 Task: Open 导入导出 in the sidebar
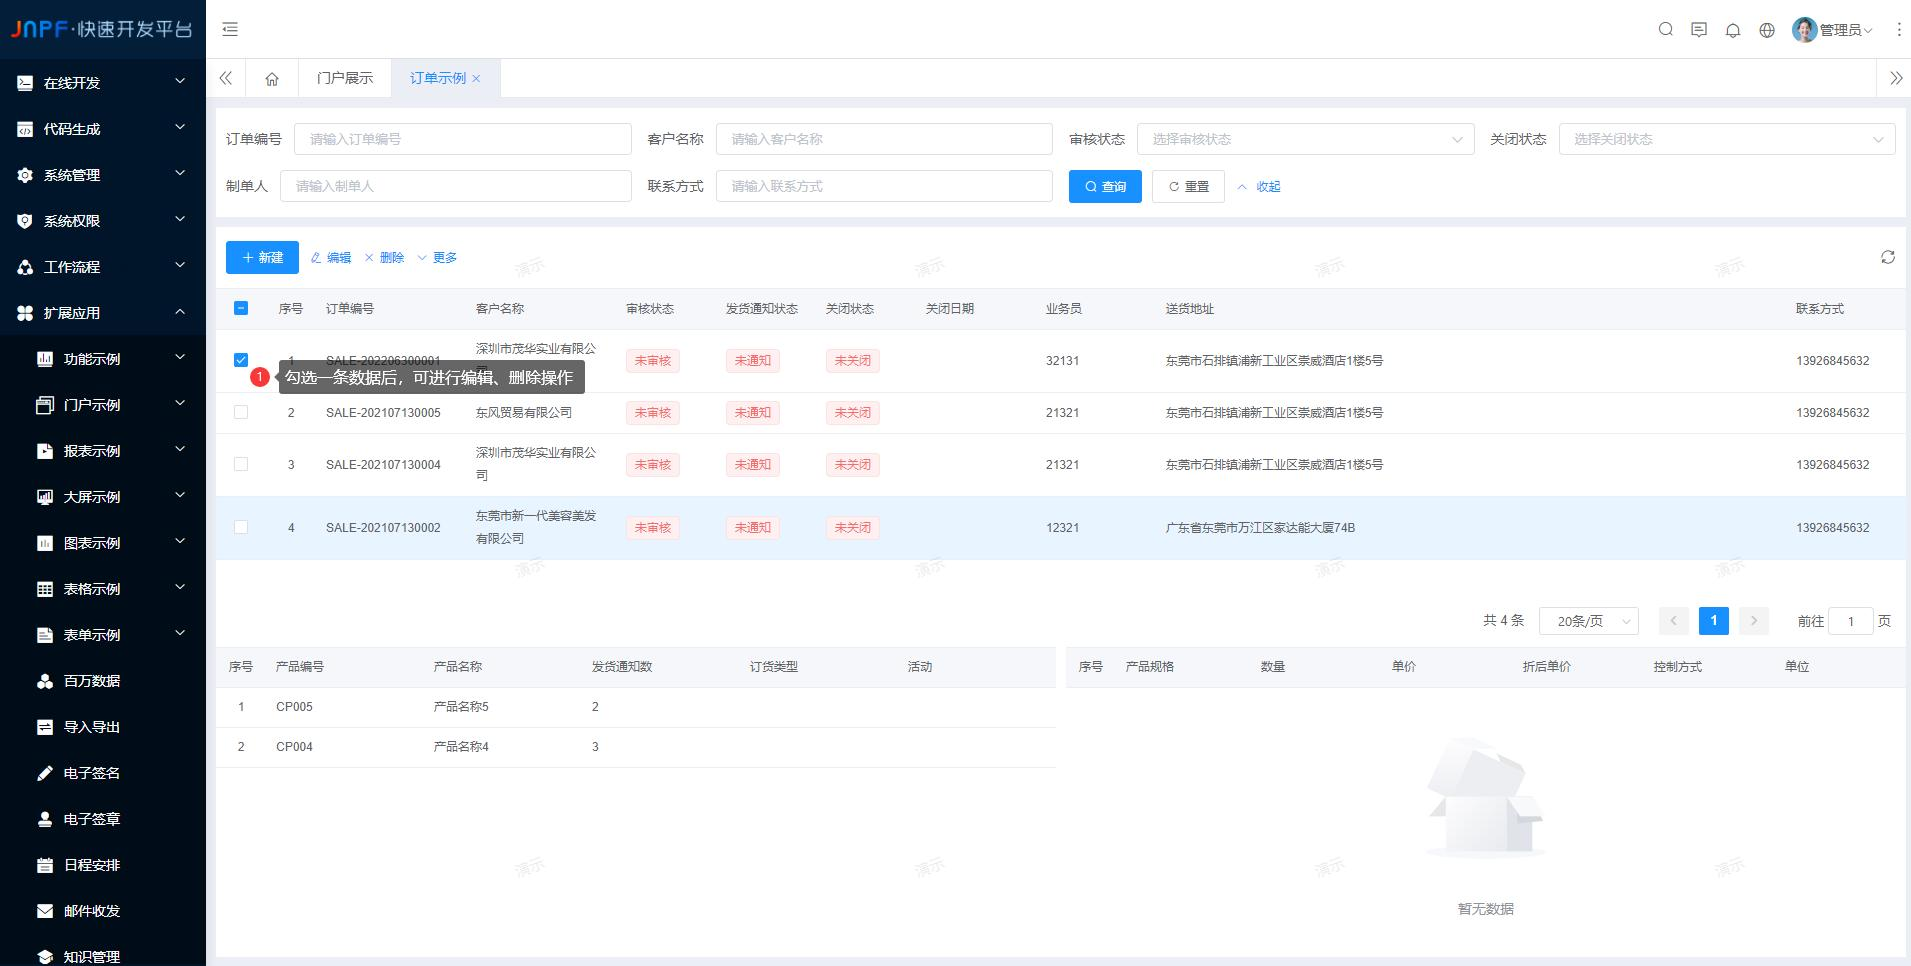tap(103, 727)
